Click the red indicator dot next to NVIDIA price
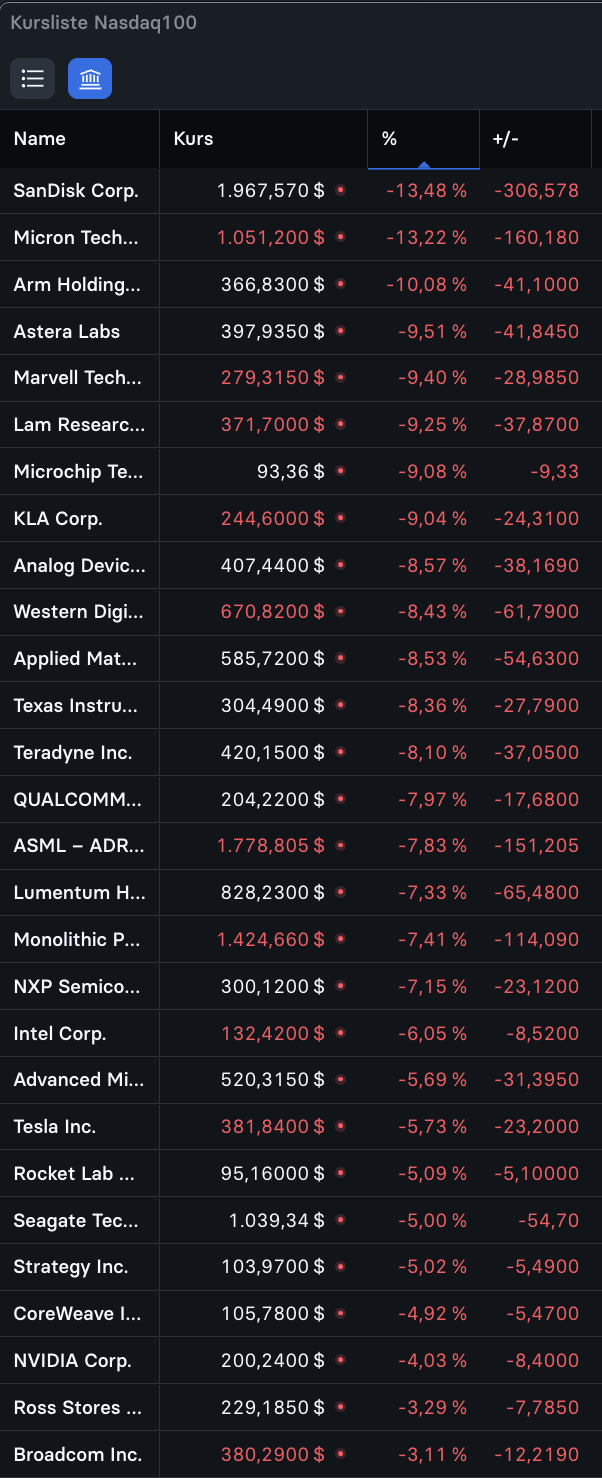602x1478 pixels. [x=340, y=1361]
